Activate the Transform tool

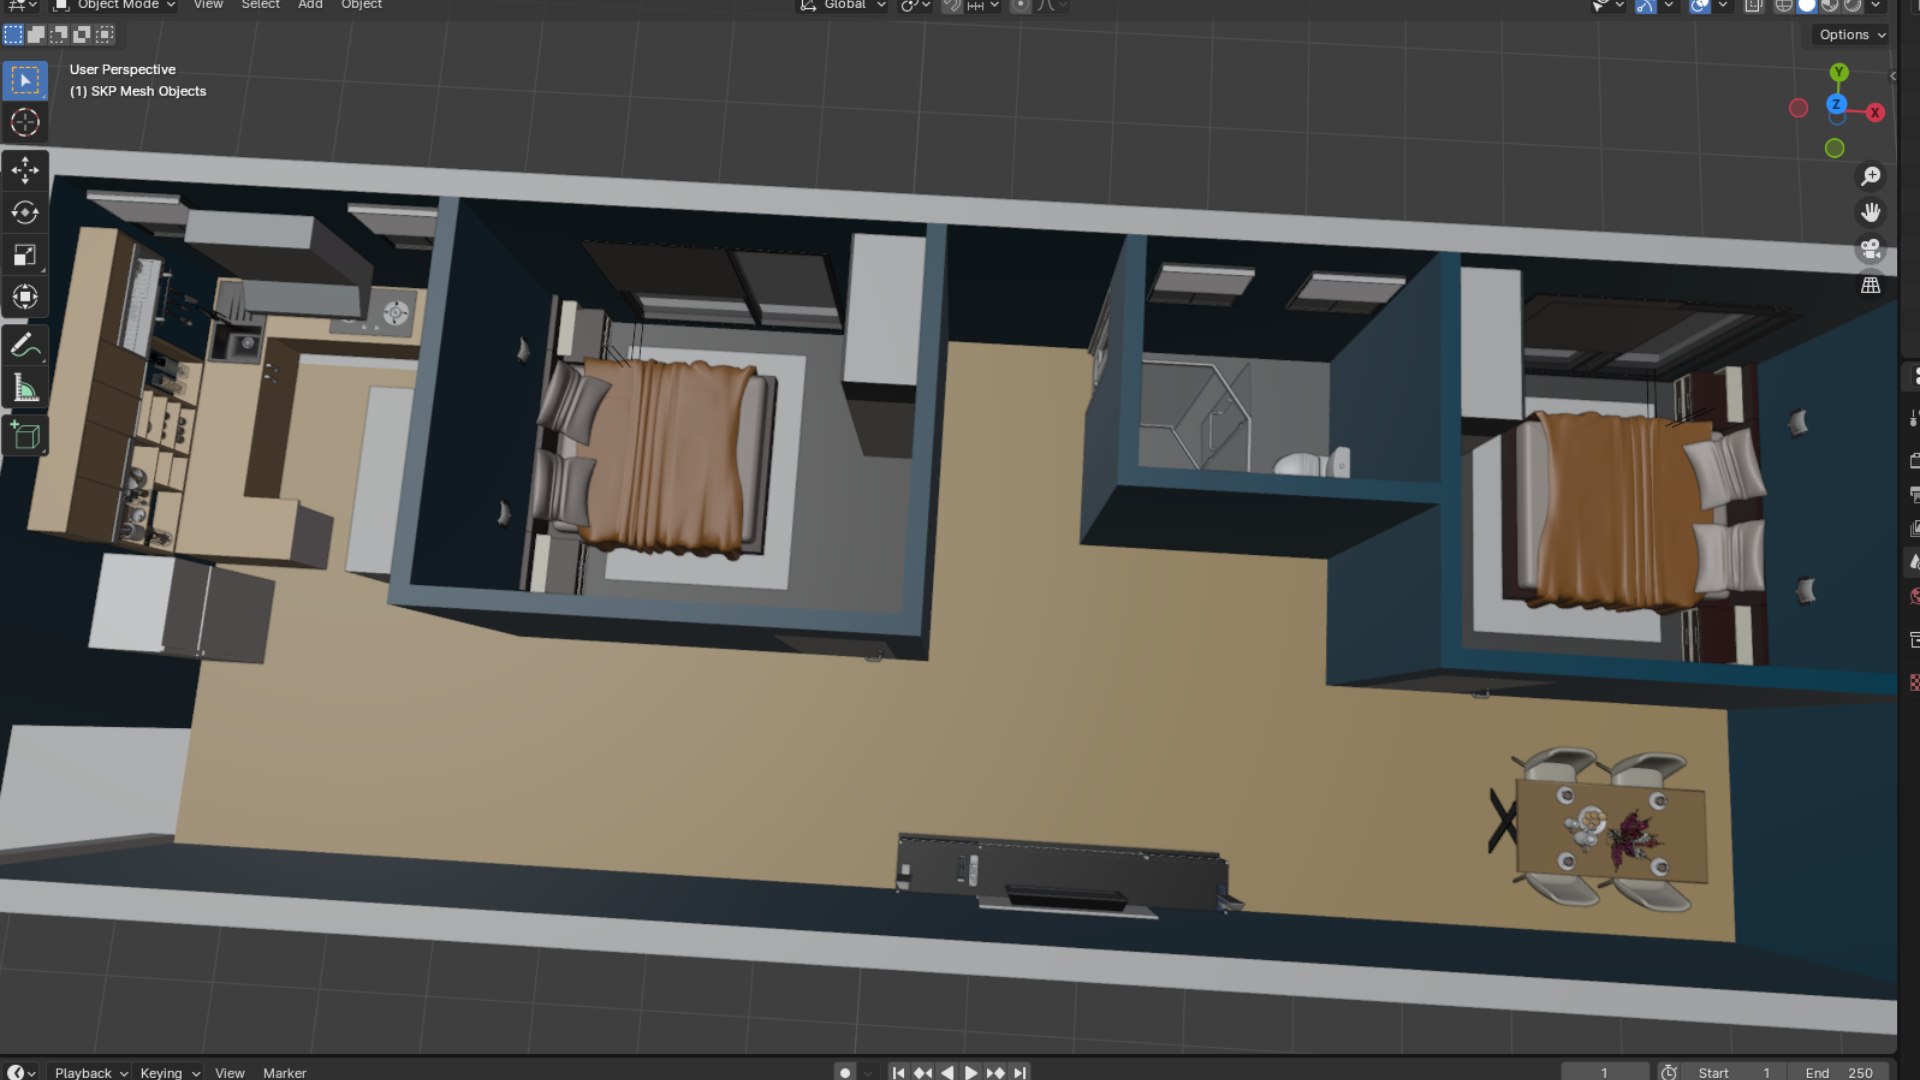point(25,297)
